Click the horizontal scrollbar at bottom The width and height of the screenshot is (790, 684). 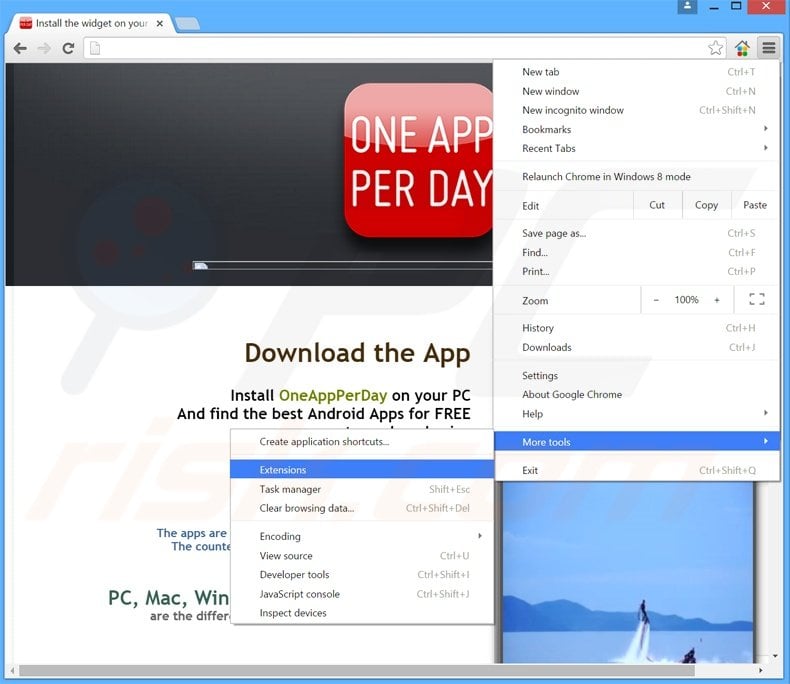coord(357,670)
